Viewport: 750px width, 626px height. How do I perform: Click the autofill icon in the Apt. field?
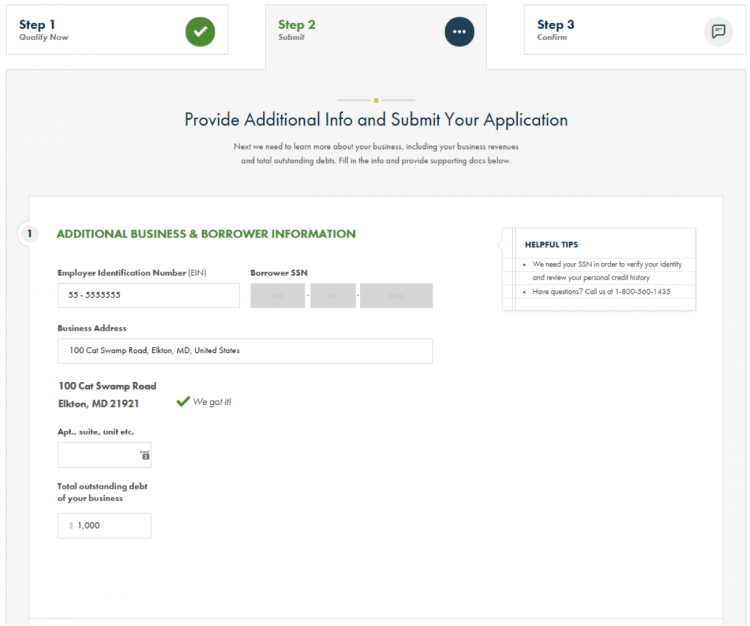click(145, 455)
